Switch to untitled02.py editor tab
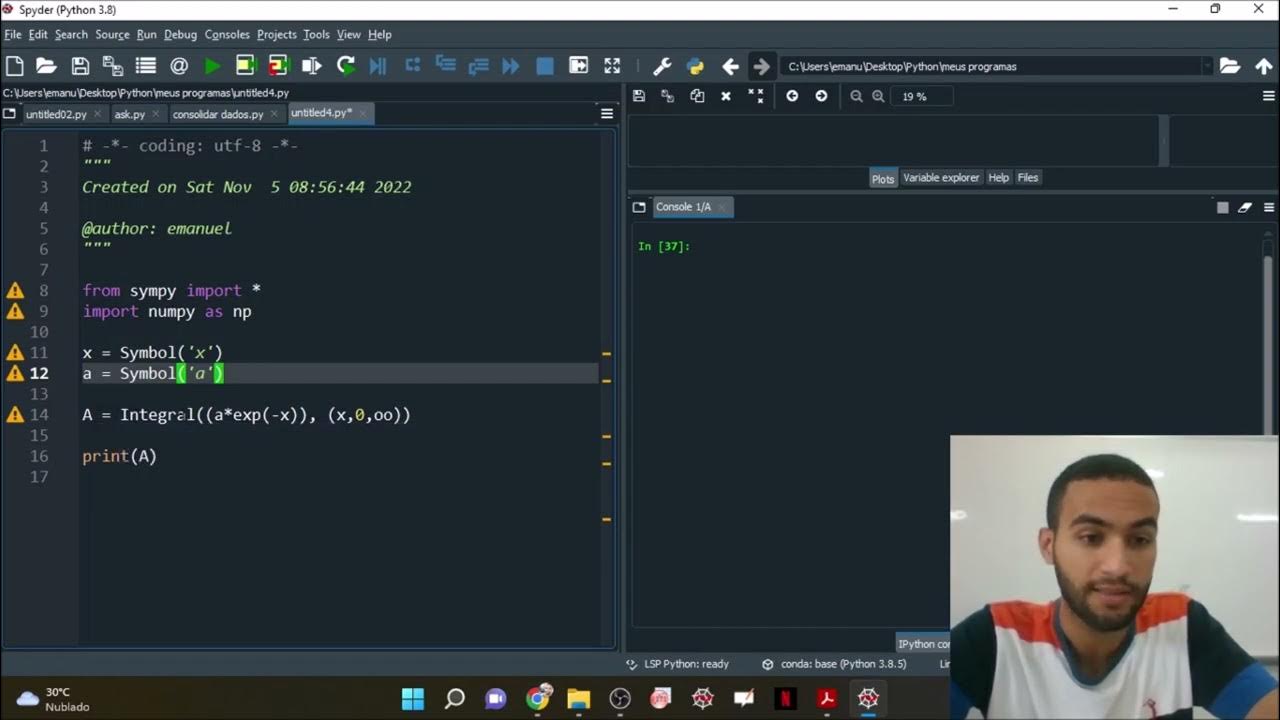The image size is (1280, 720). 56,114
